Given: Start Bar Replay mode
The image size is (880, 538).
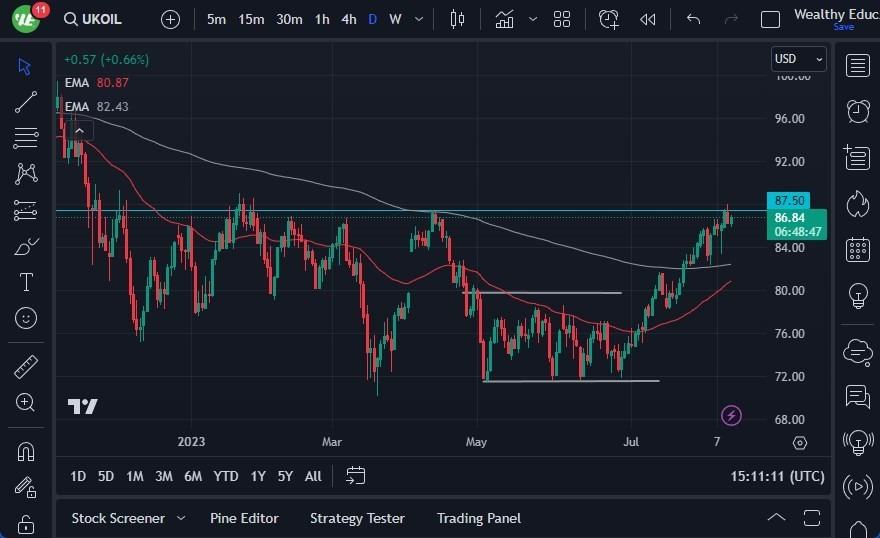Looking at the screenshot, I should coord(647,19).
